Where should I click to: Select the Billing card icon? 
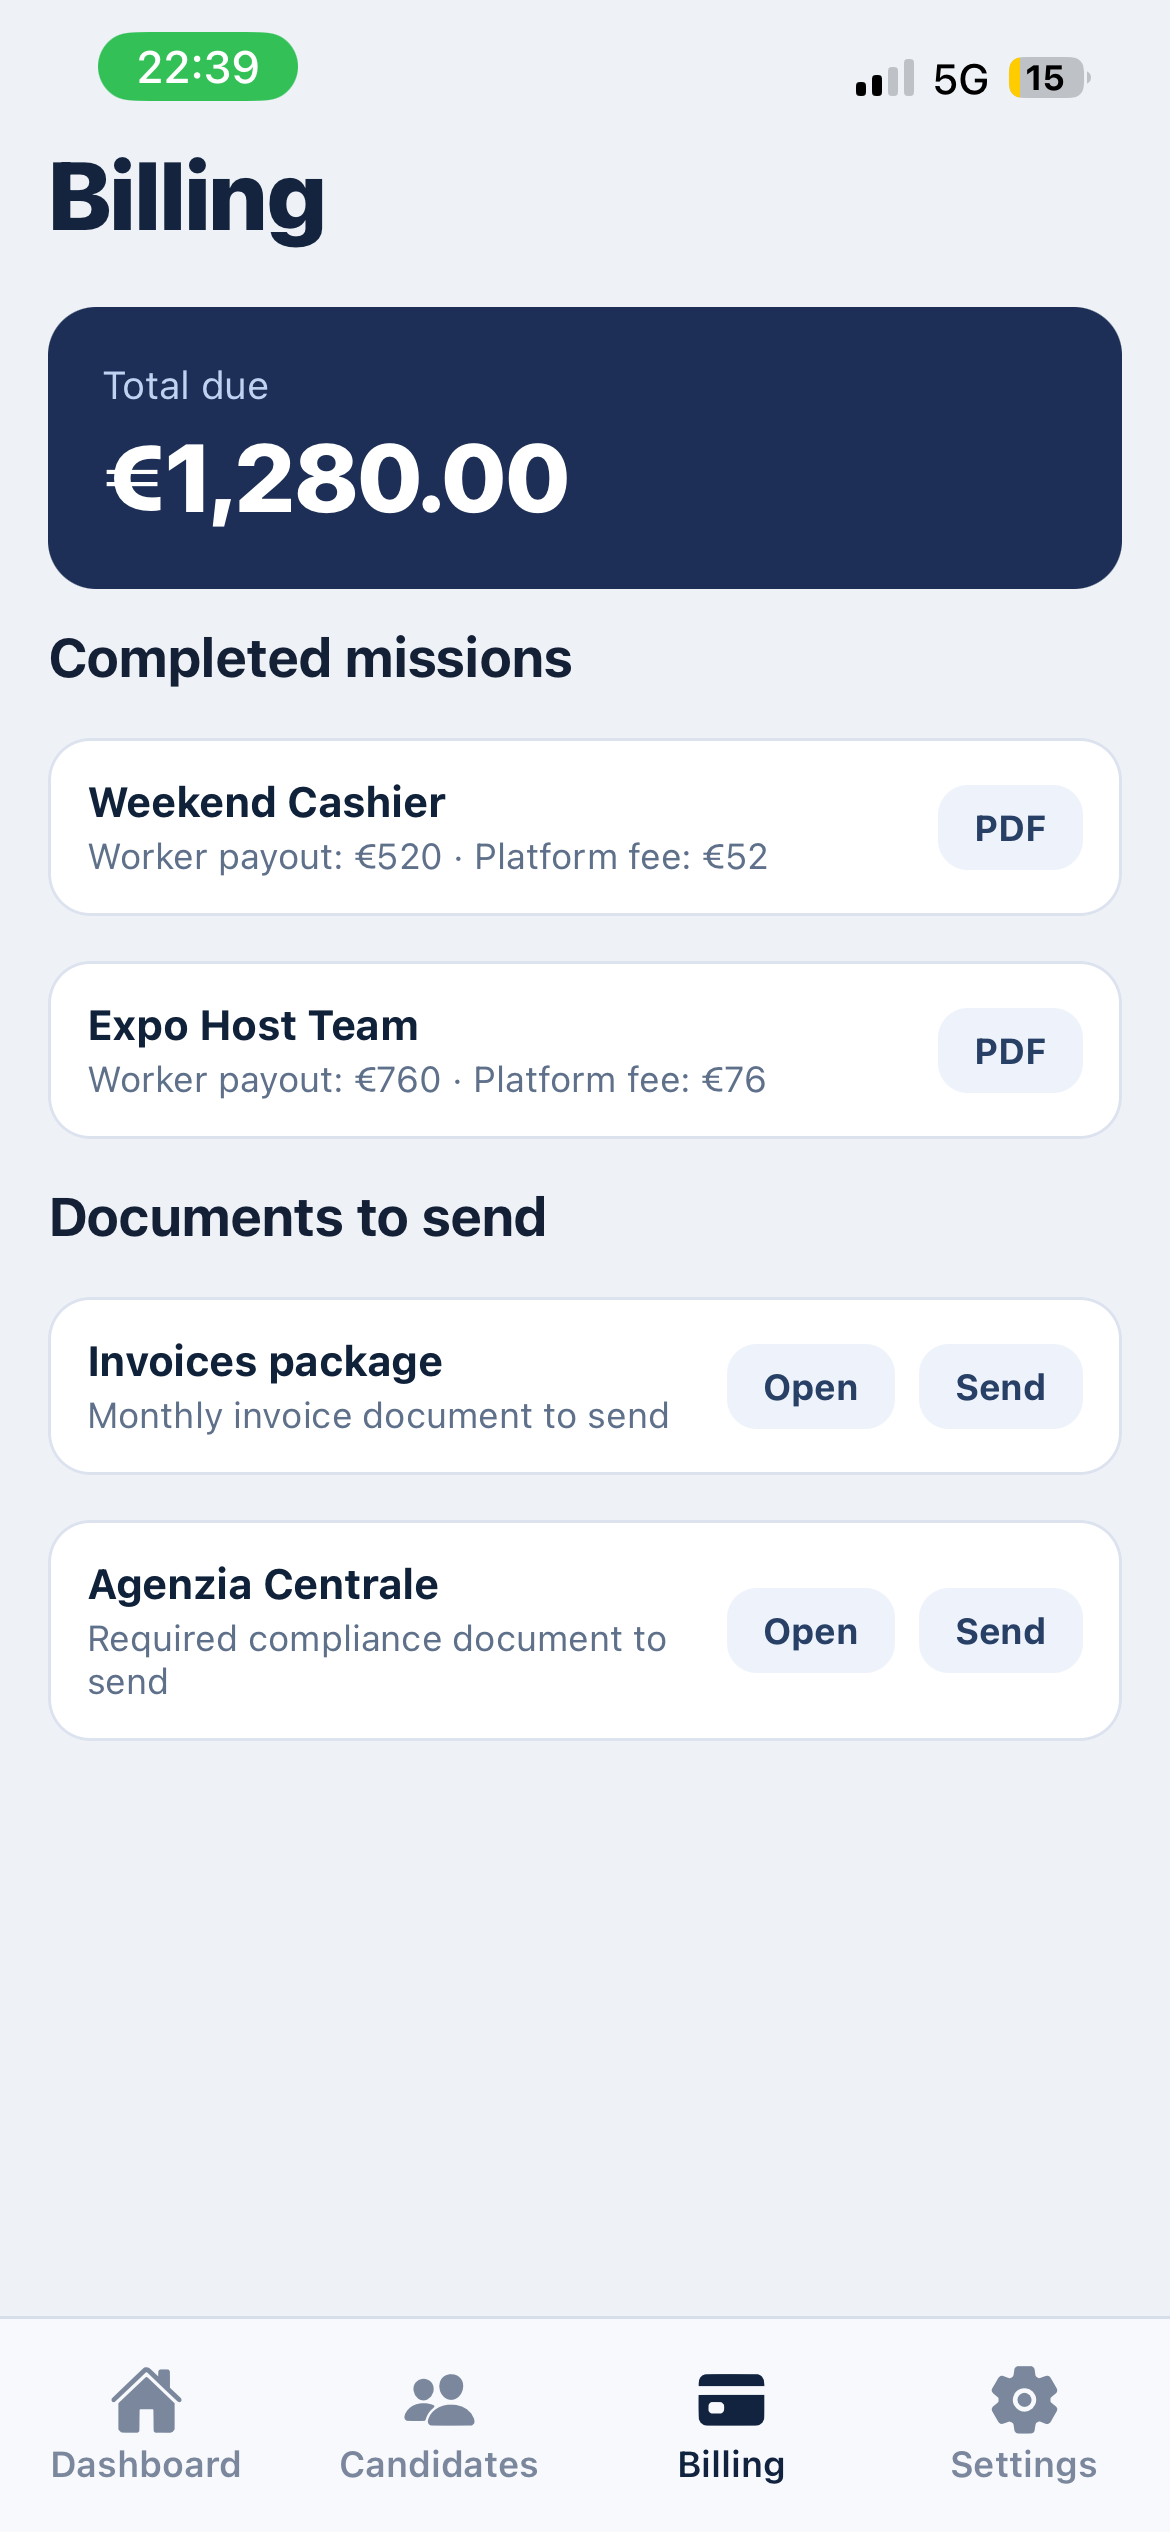pos(731,2400)
